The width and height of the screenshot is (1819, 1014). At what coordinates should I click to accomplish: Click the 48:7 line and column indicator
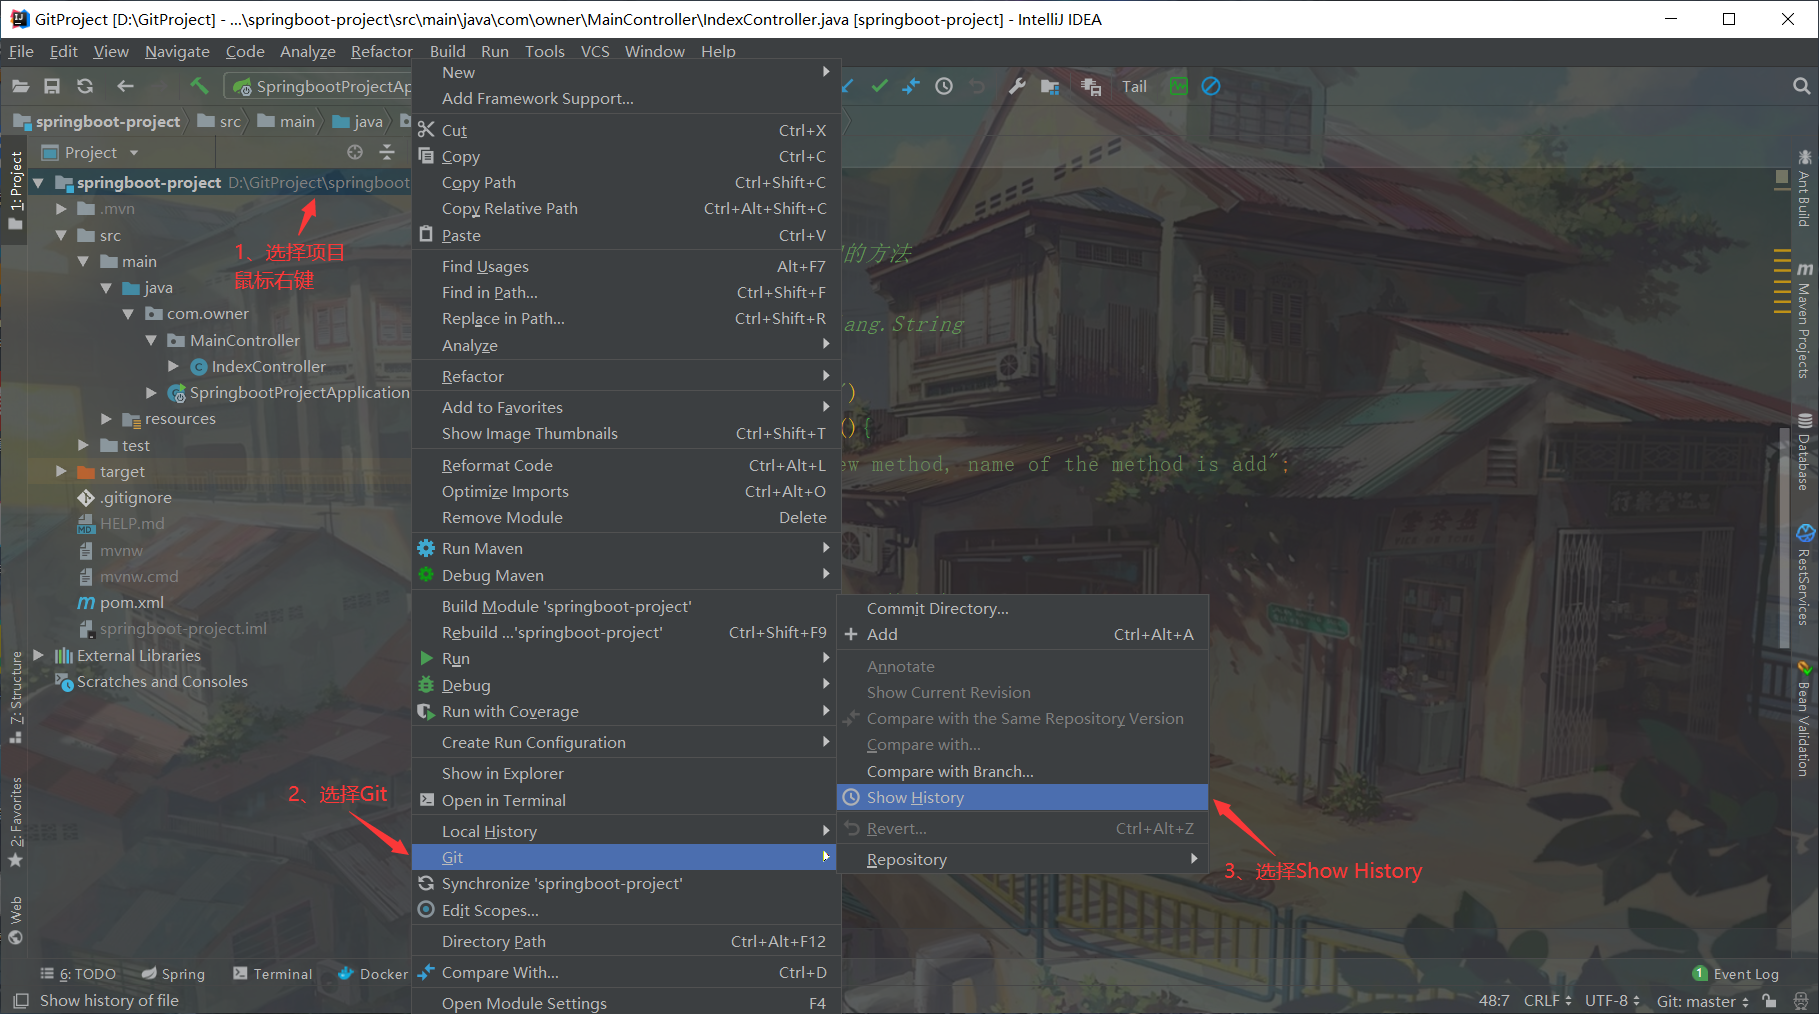pyautogui.click(x=1492, y=1000)
